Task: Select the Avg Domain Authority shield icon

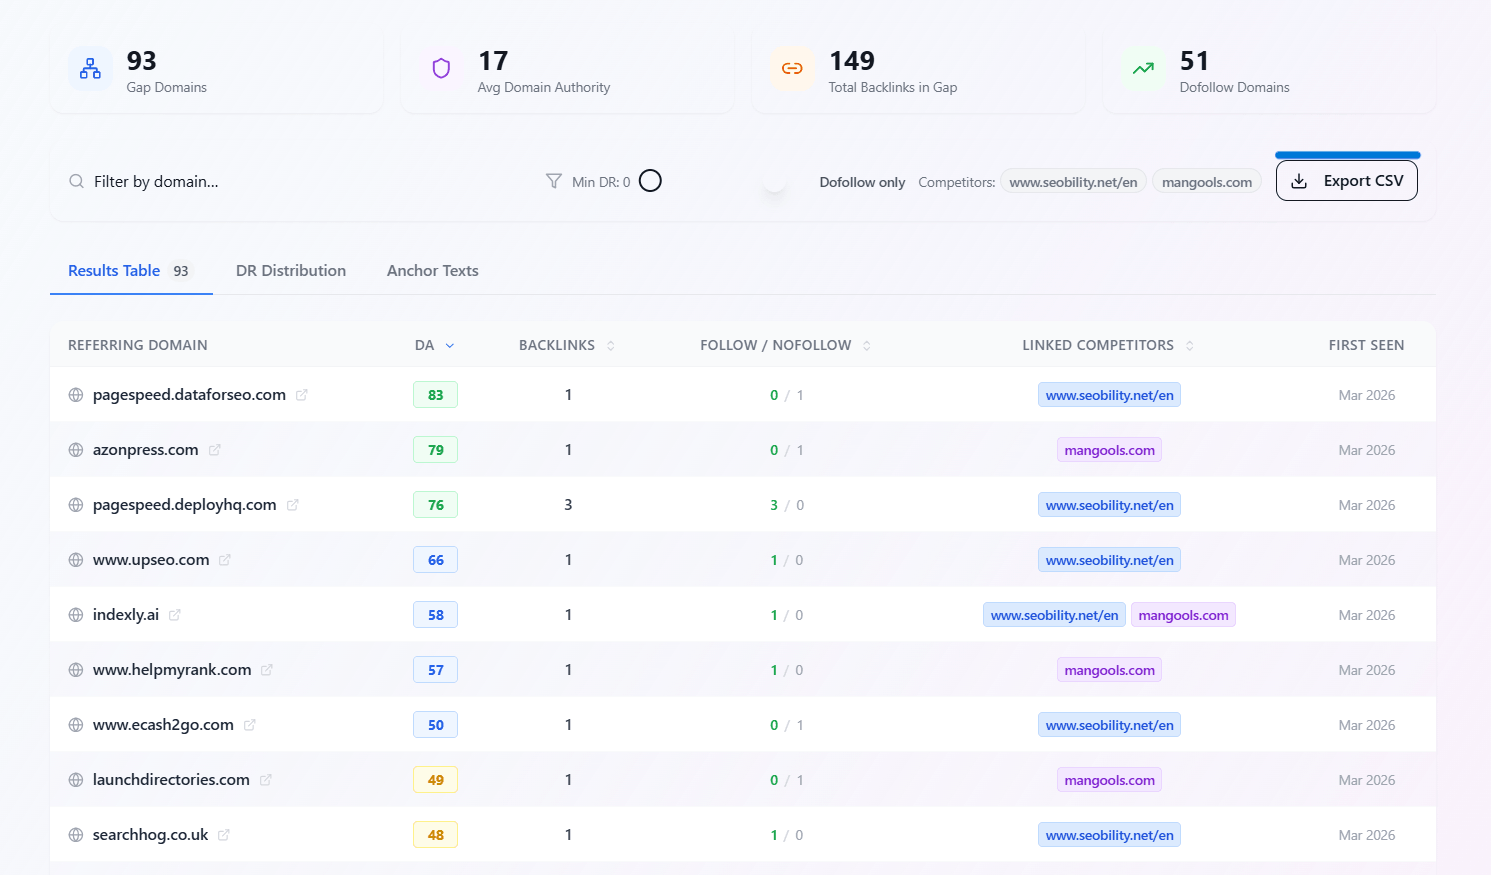Action: (x=441, y=67)
